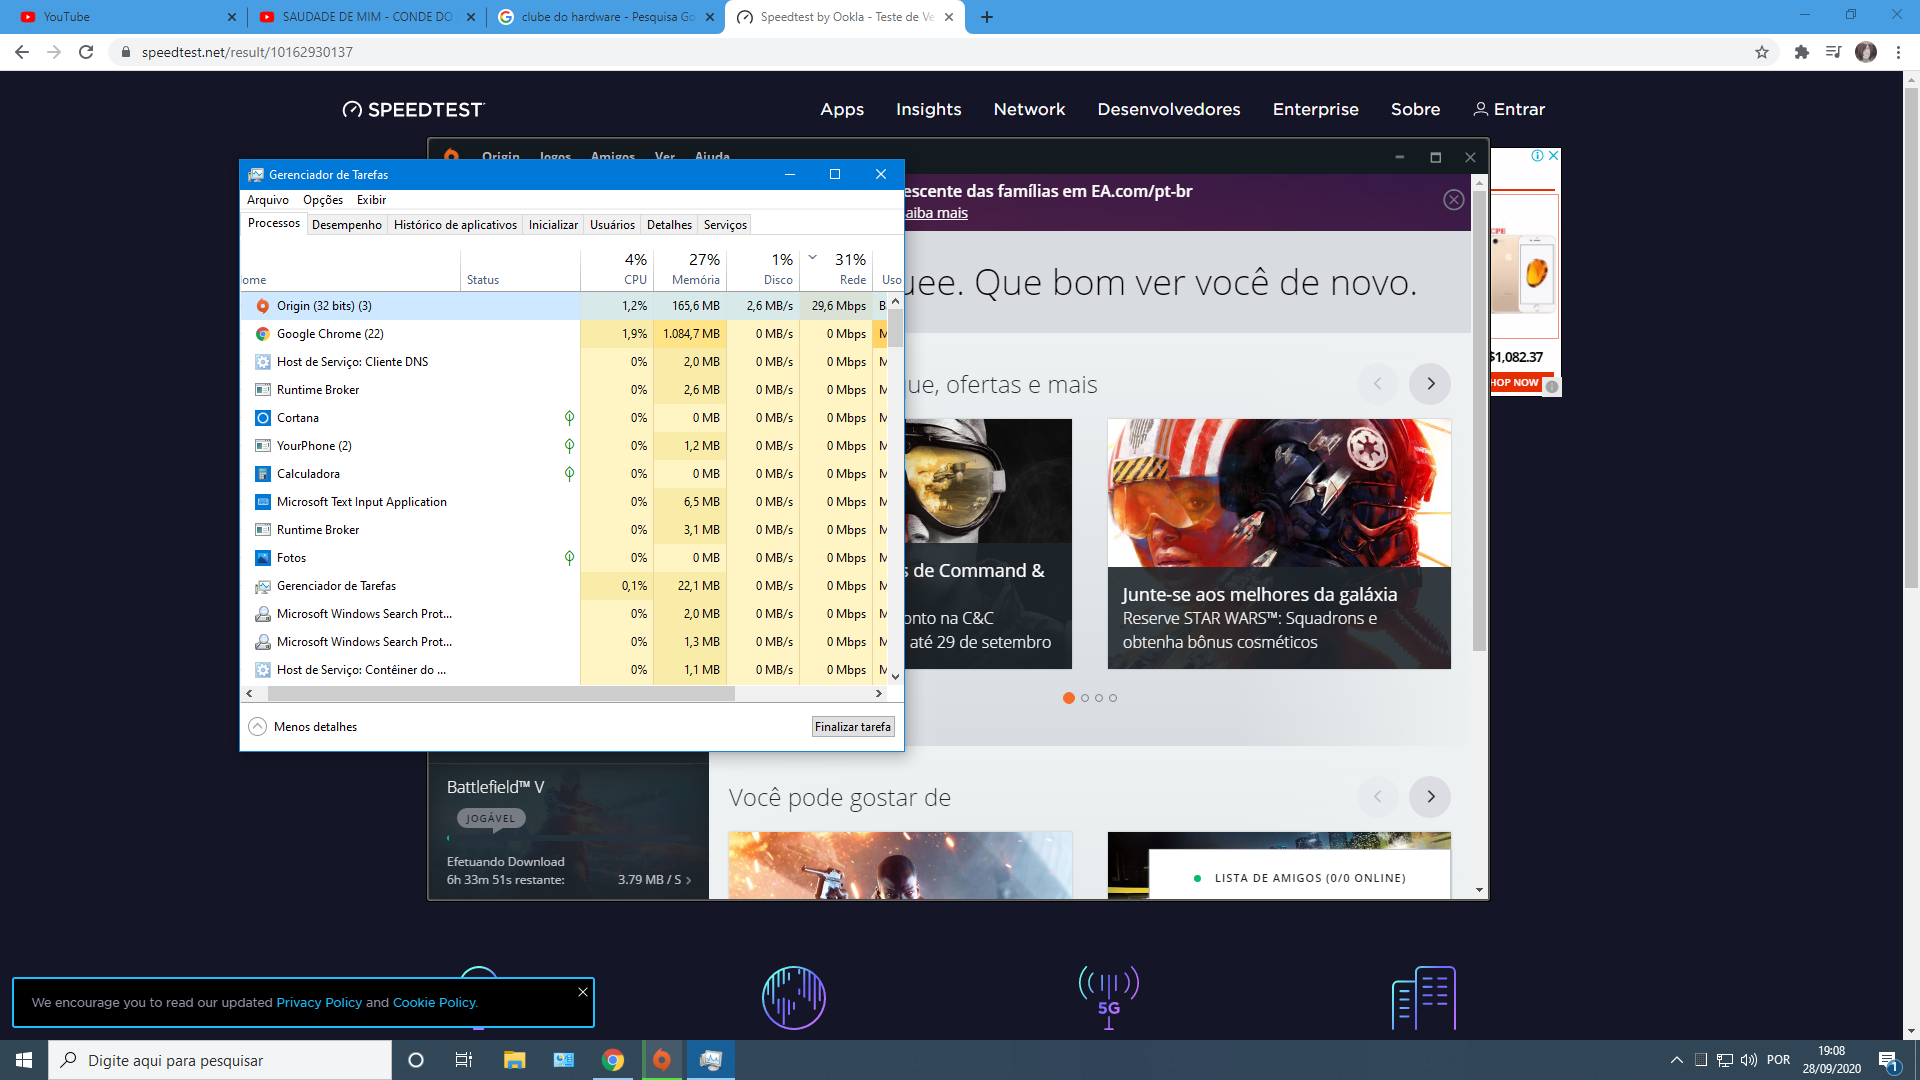Viewport: 1920px width, 1080px height.
Task: Click Entrar on the Speedtest header
Action: pos(1509,109)
